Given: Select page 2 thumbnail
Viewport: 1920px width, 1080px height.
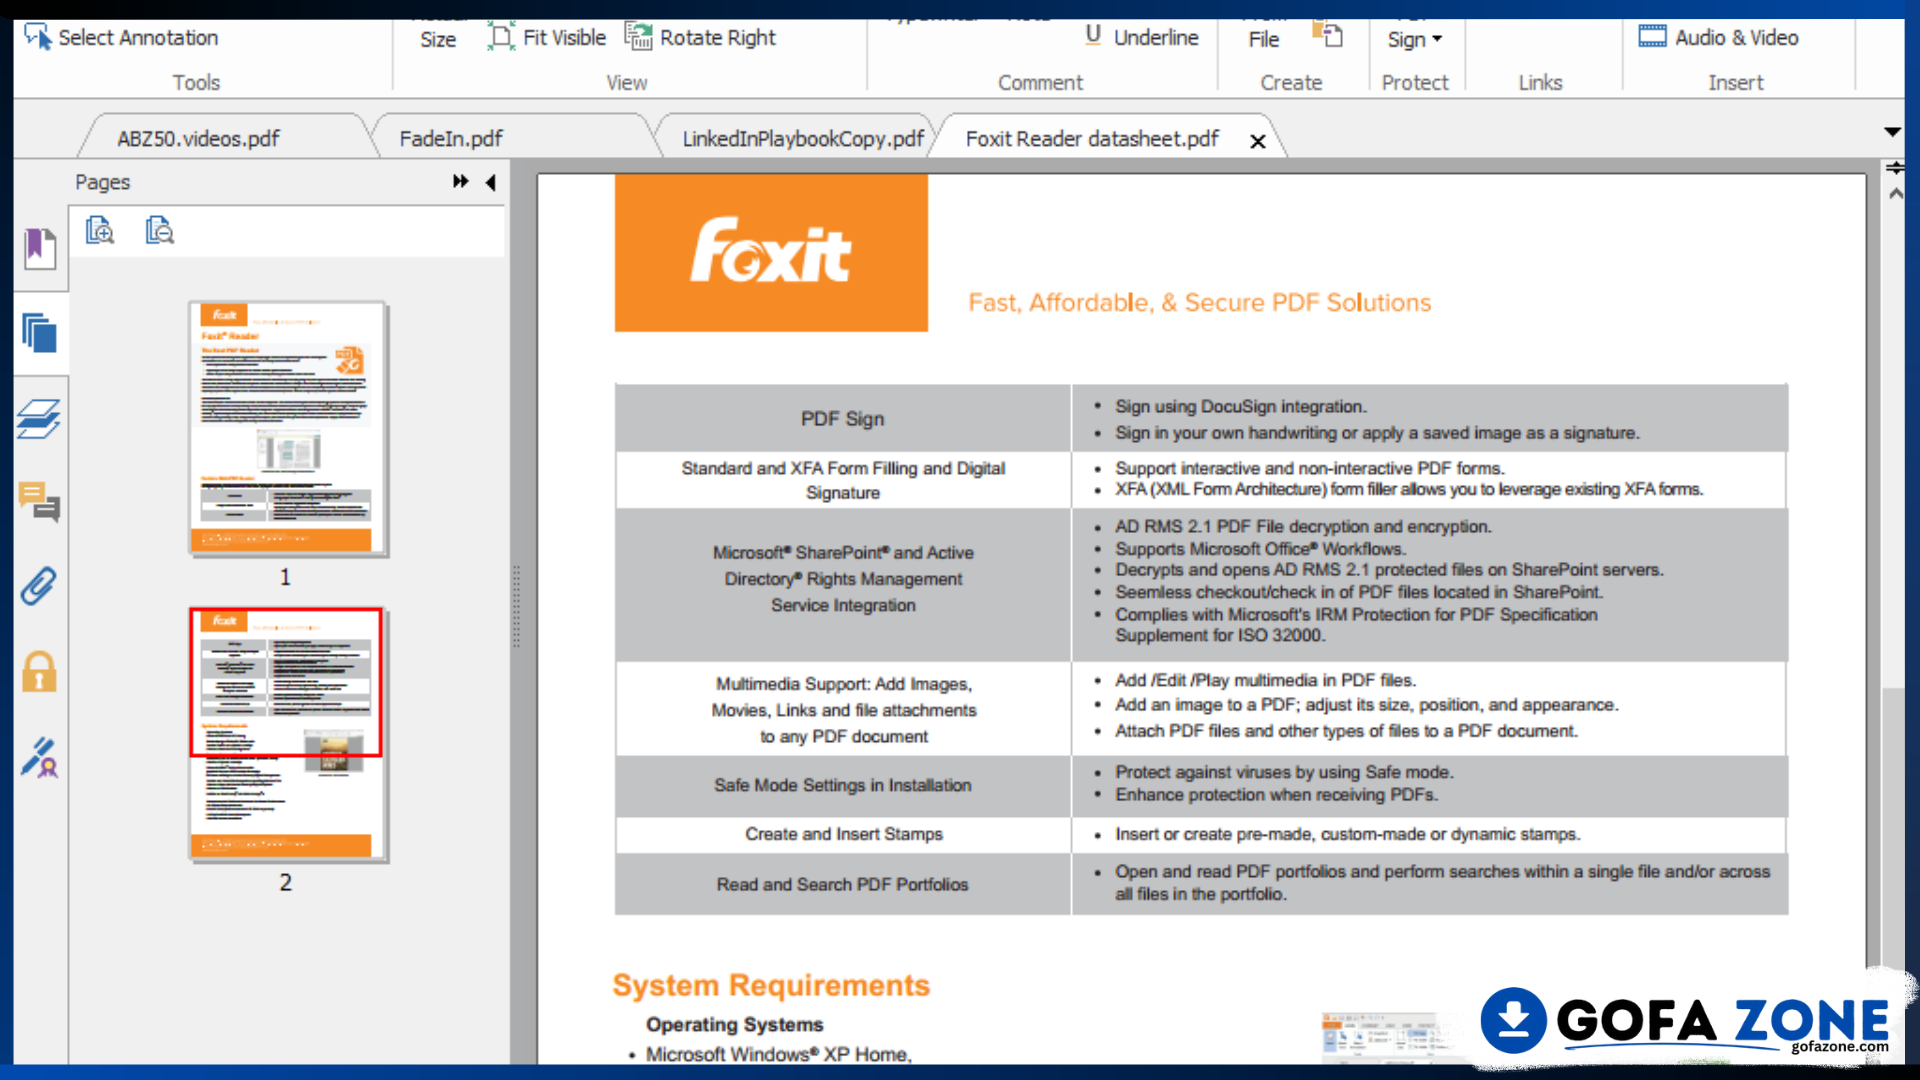Looking at the screenshot, I should pyautogui.click(x=287, y=734).
